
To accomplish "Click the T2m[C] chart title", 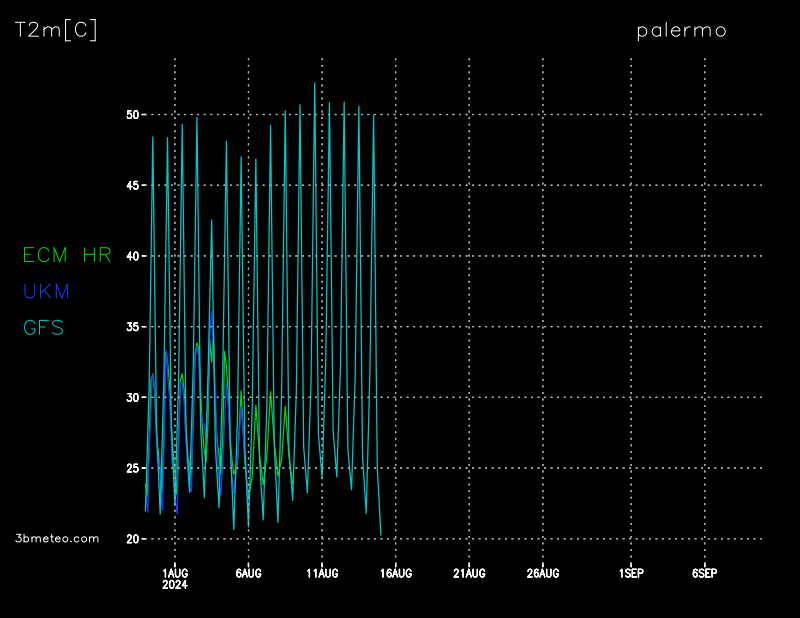I will (56, 30).
